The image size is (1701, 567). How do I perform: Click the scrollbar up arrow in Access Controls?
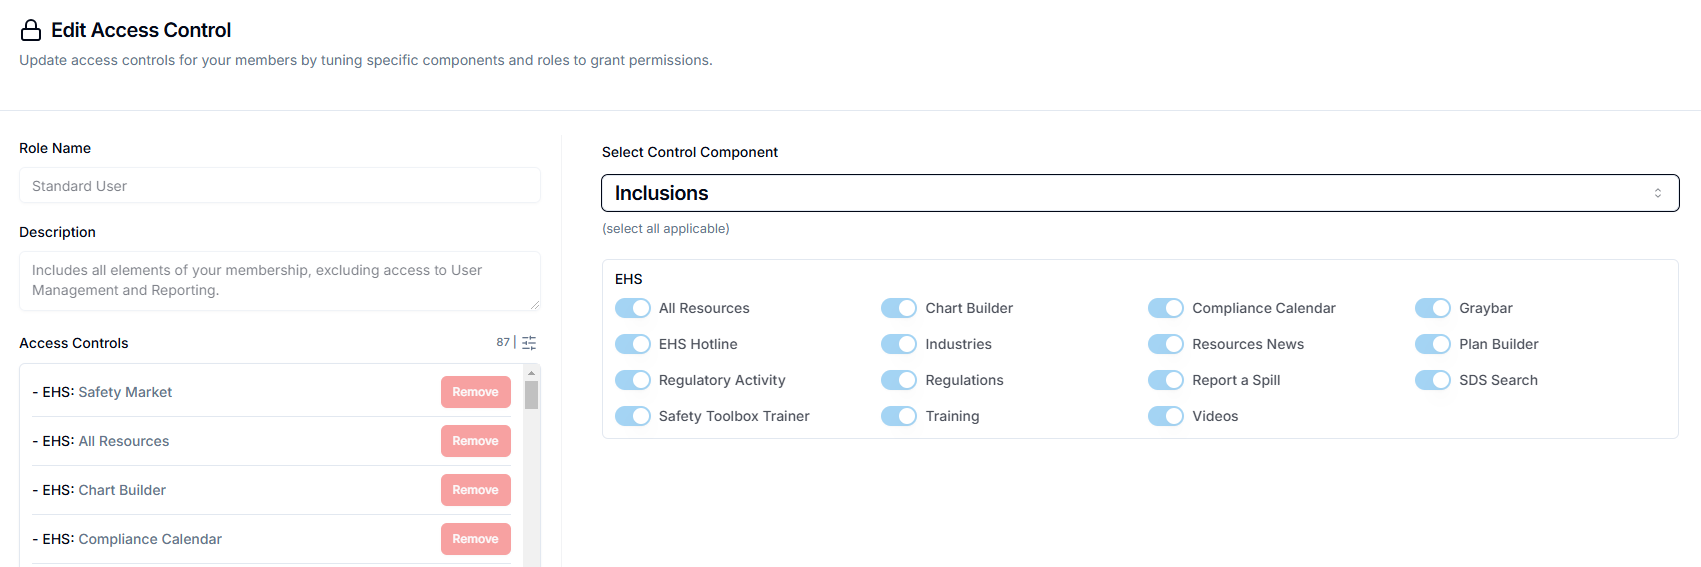tap(531, 372)
